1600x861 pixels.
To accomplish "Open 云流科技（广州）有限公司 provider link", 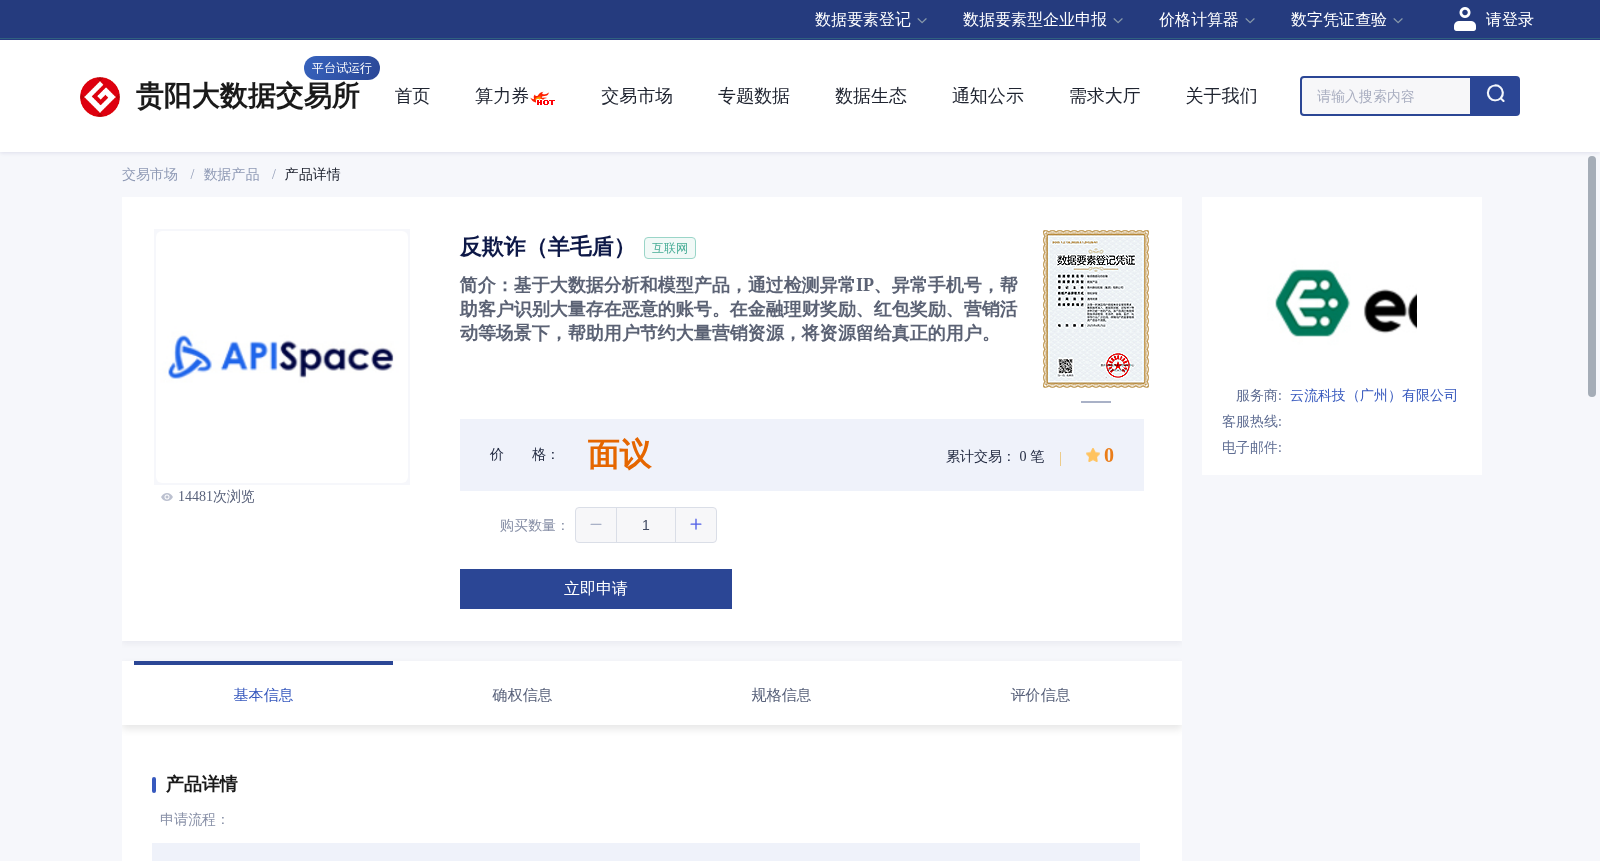I will 1374,396.
